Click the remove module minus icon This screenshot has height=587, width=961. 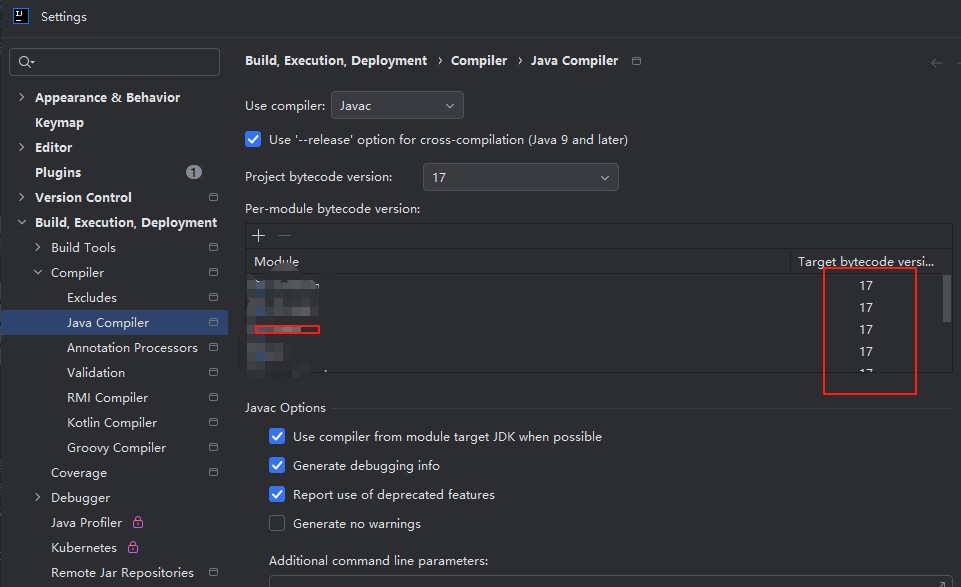point(284,235)
